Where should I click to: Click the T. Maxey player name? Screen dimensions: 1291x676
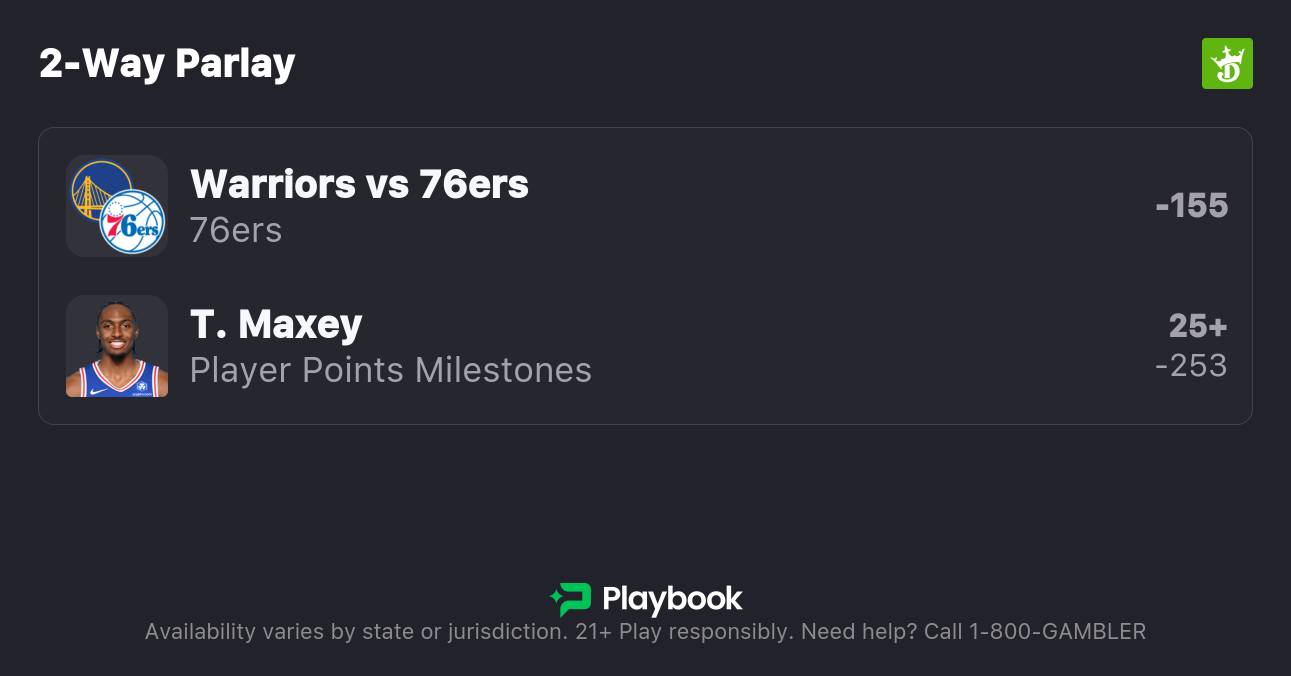276,324
